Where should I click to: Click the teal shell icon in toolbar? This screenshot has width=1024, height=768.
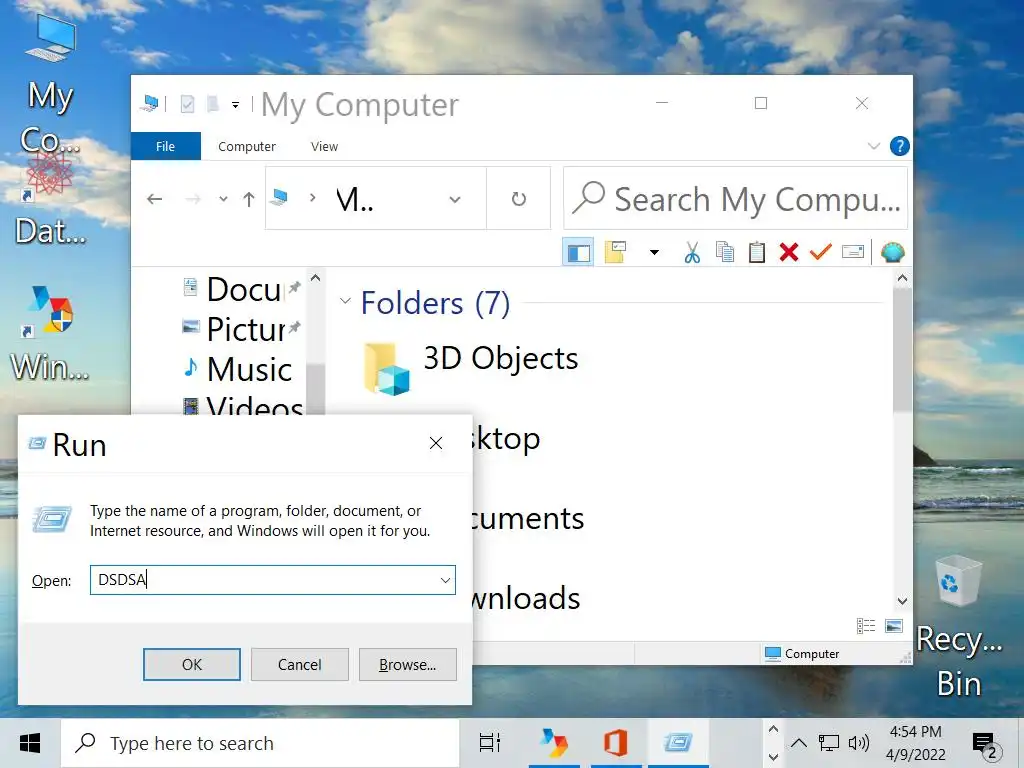point(892,252)
